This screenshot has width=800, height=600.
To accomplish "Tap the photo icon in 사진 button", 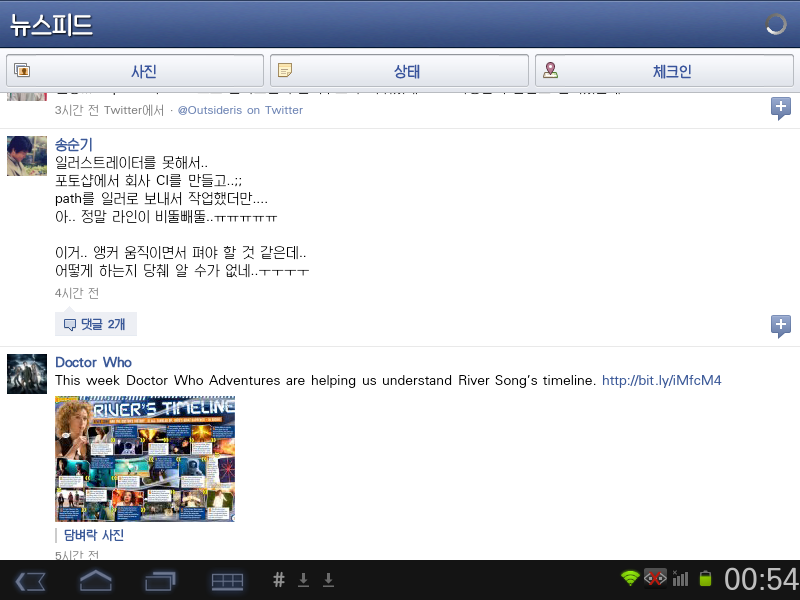I will (x=22, y=70).
